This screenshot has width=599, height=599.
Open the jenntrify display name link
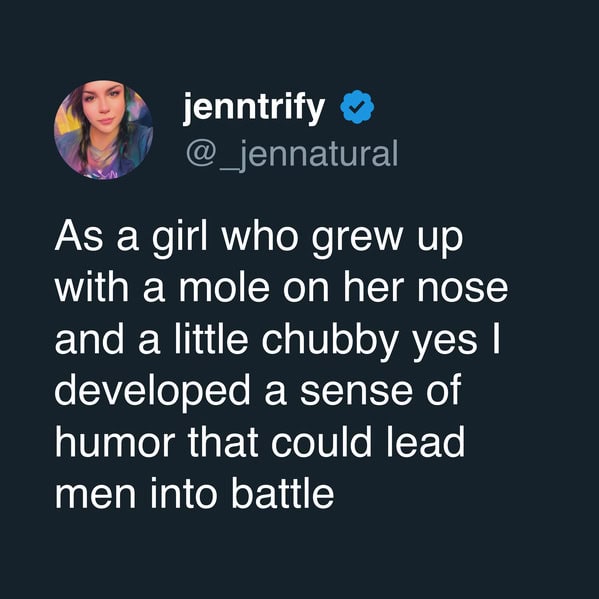(254, 108)
